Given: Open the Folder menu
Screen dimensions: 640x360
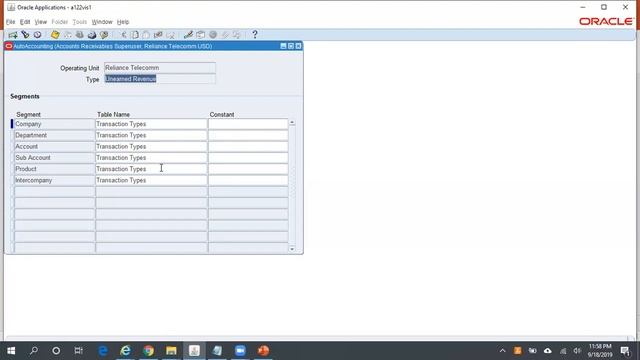Looking at the screenshot, I should (60, 22).
